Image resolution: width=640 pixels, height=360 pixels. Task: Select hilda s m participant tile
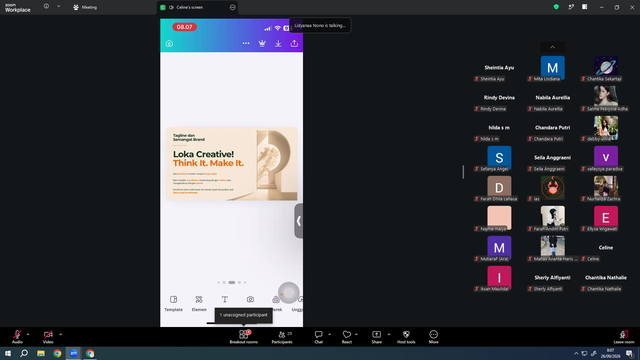499,129
